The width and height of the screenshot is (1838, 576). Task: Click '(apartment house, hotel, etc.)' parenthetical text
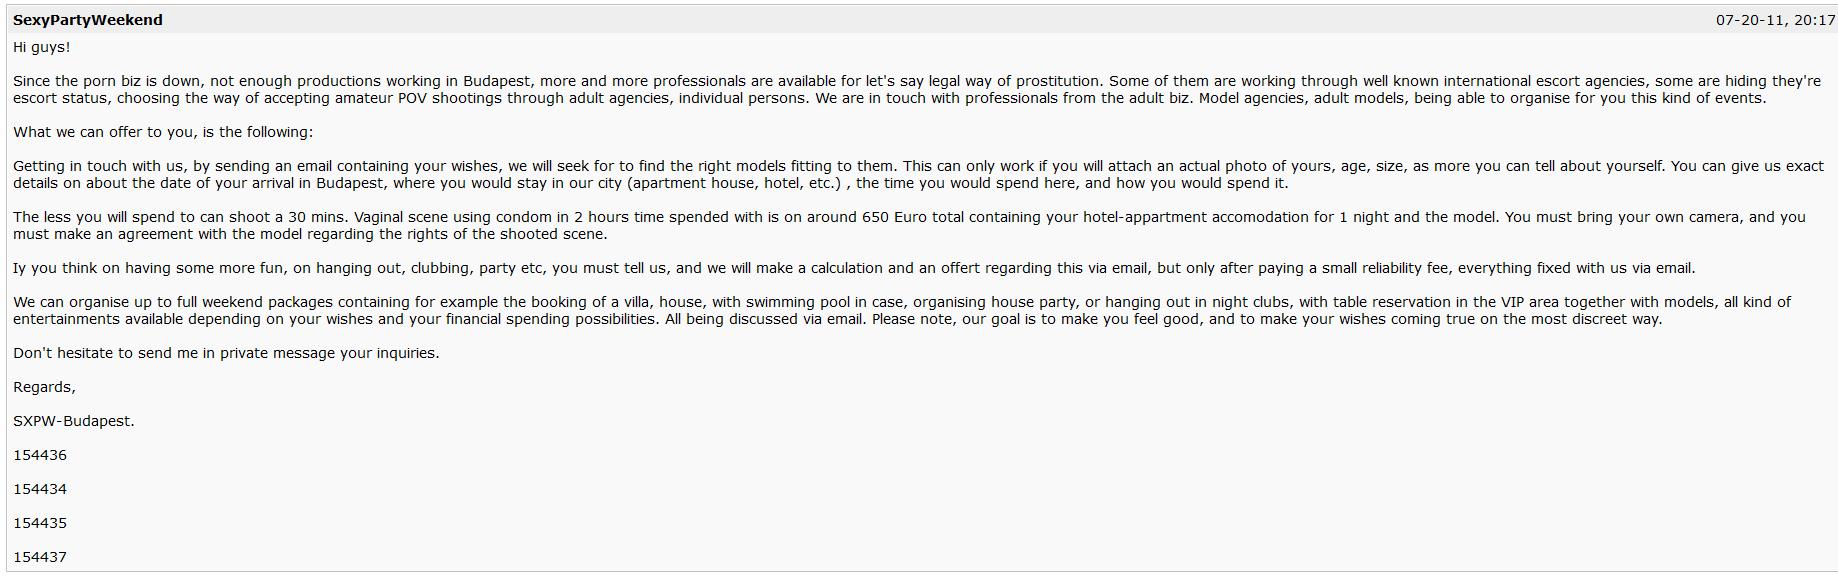pos(733,183)
